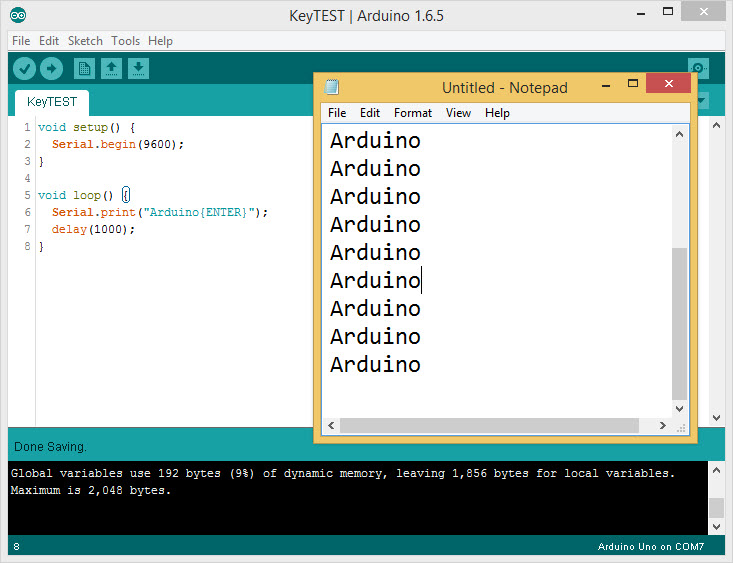
Task: Click Notepad vertical scrollbar down arrow
Action: [680, 409]
